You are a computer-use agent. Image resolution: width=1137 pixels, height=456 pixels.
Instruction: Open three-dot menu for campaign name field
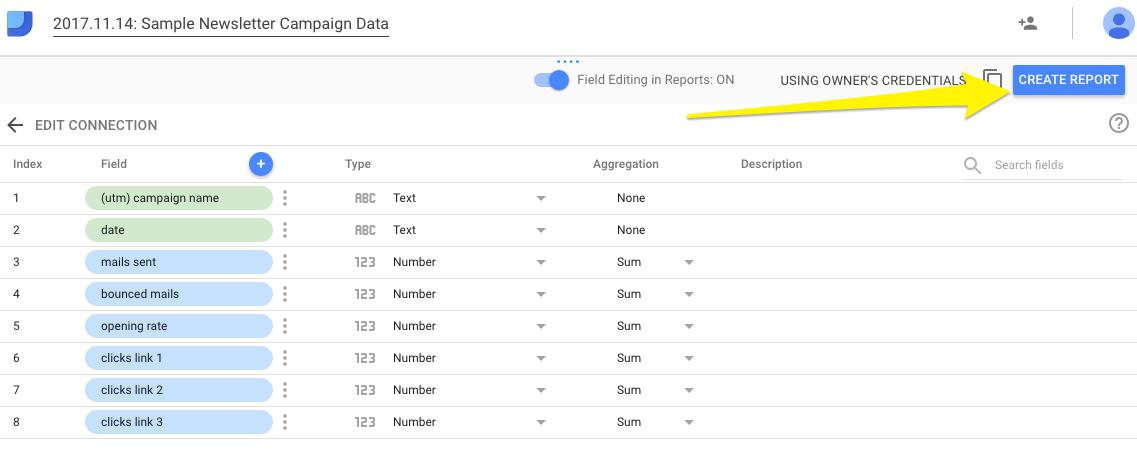coord(285,198)
